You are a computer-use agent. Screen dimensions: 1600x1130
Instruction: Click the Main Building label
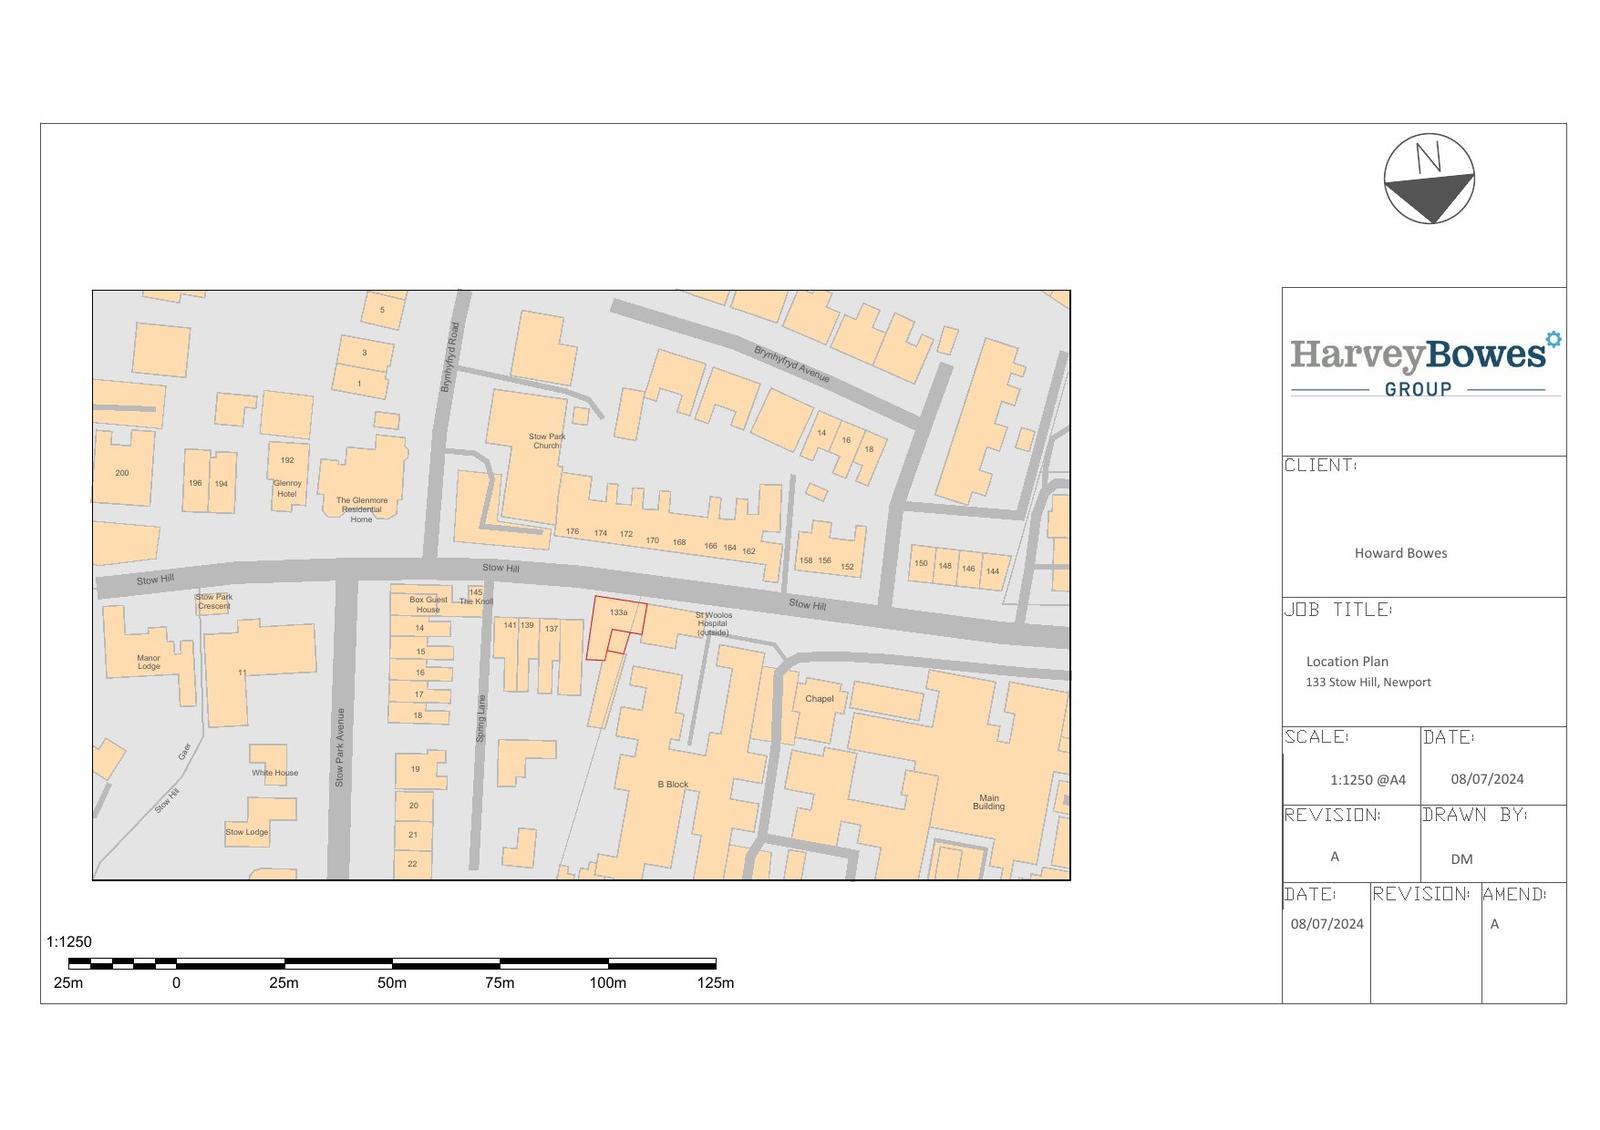pos(988,803)
